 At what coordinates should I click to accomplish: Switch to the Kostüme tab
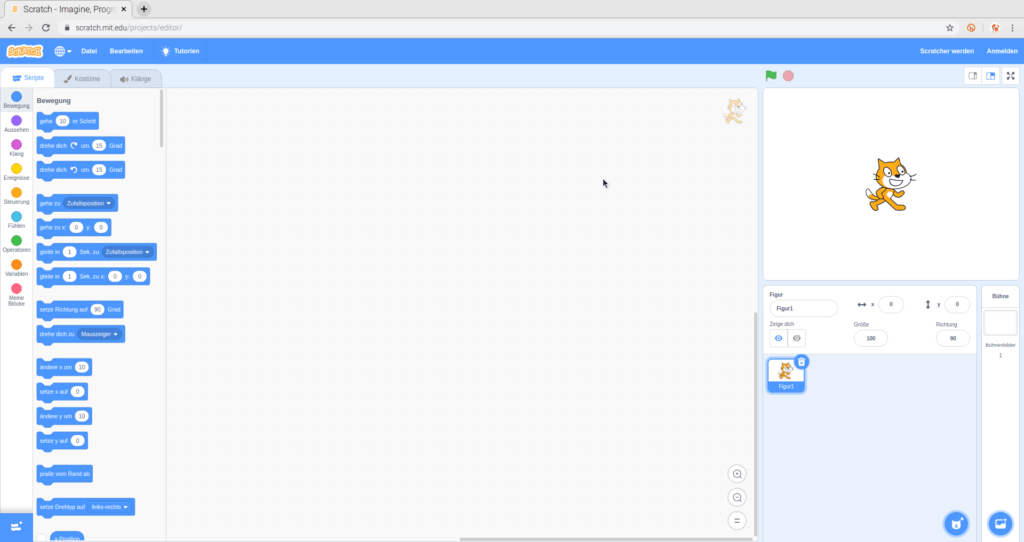pyautogui.click(x=82, y=79)
